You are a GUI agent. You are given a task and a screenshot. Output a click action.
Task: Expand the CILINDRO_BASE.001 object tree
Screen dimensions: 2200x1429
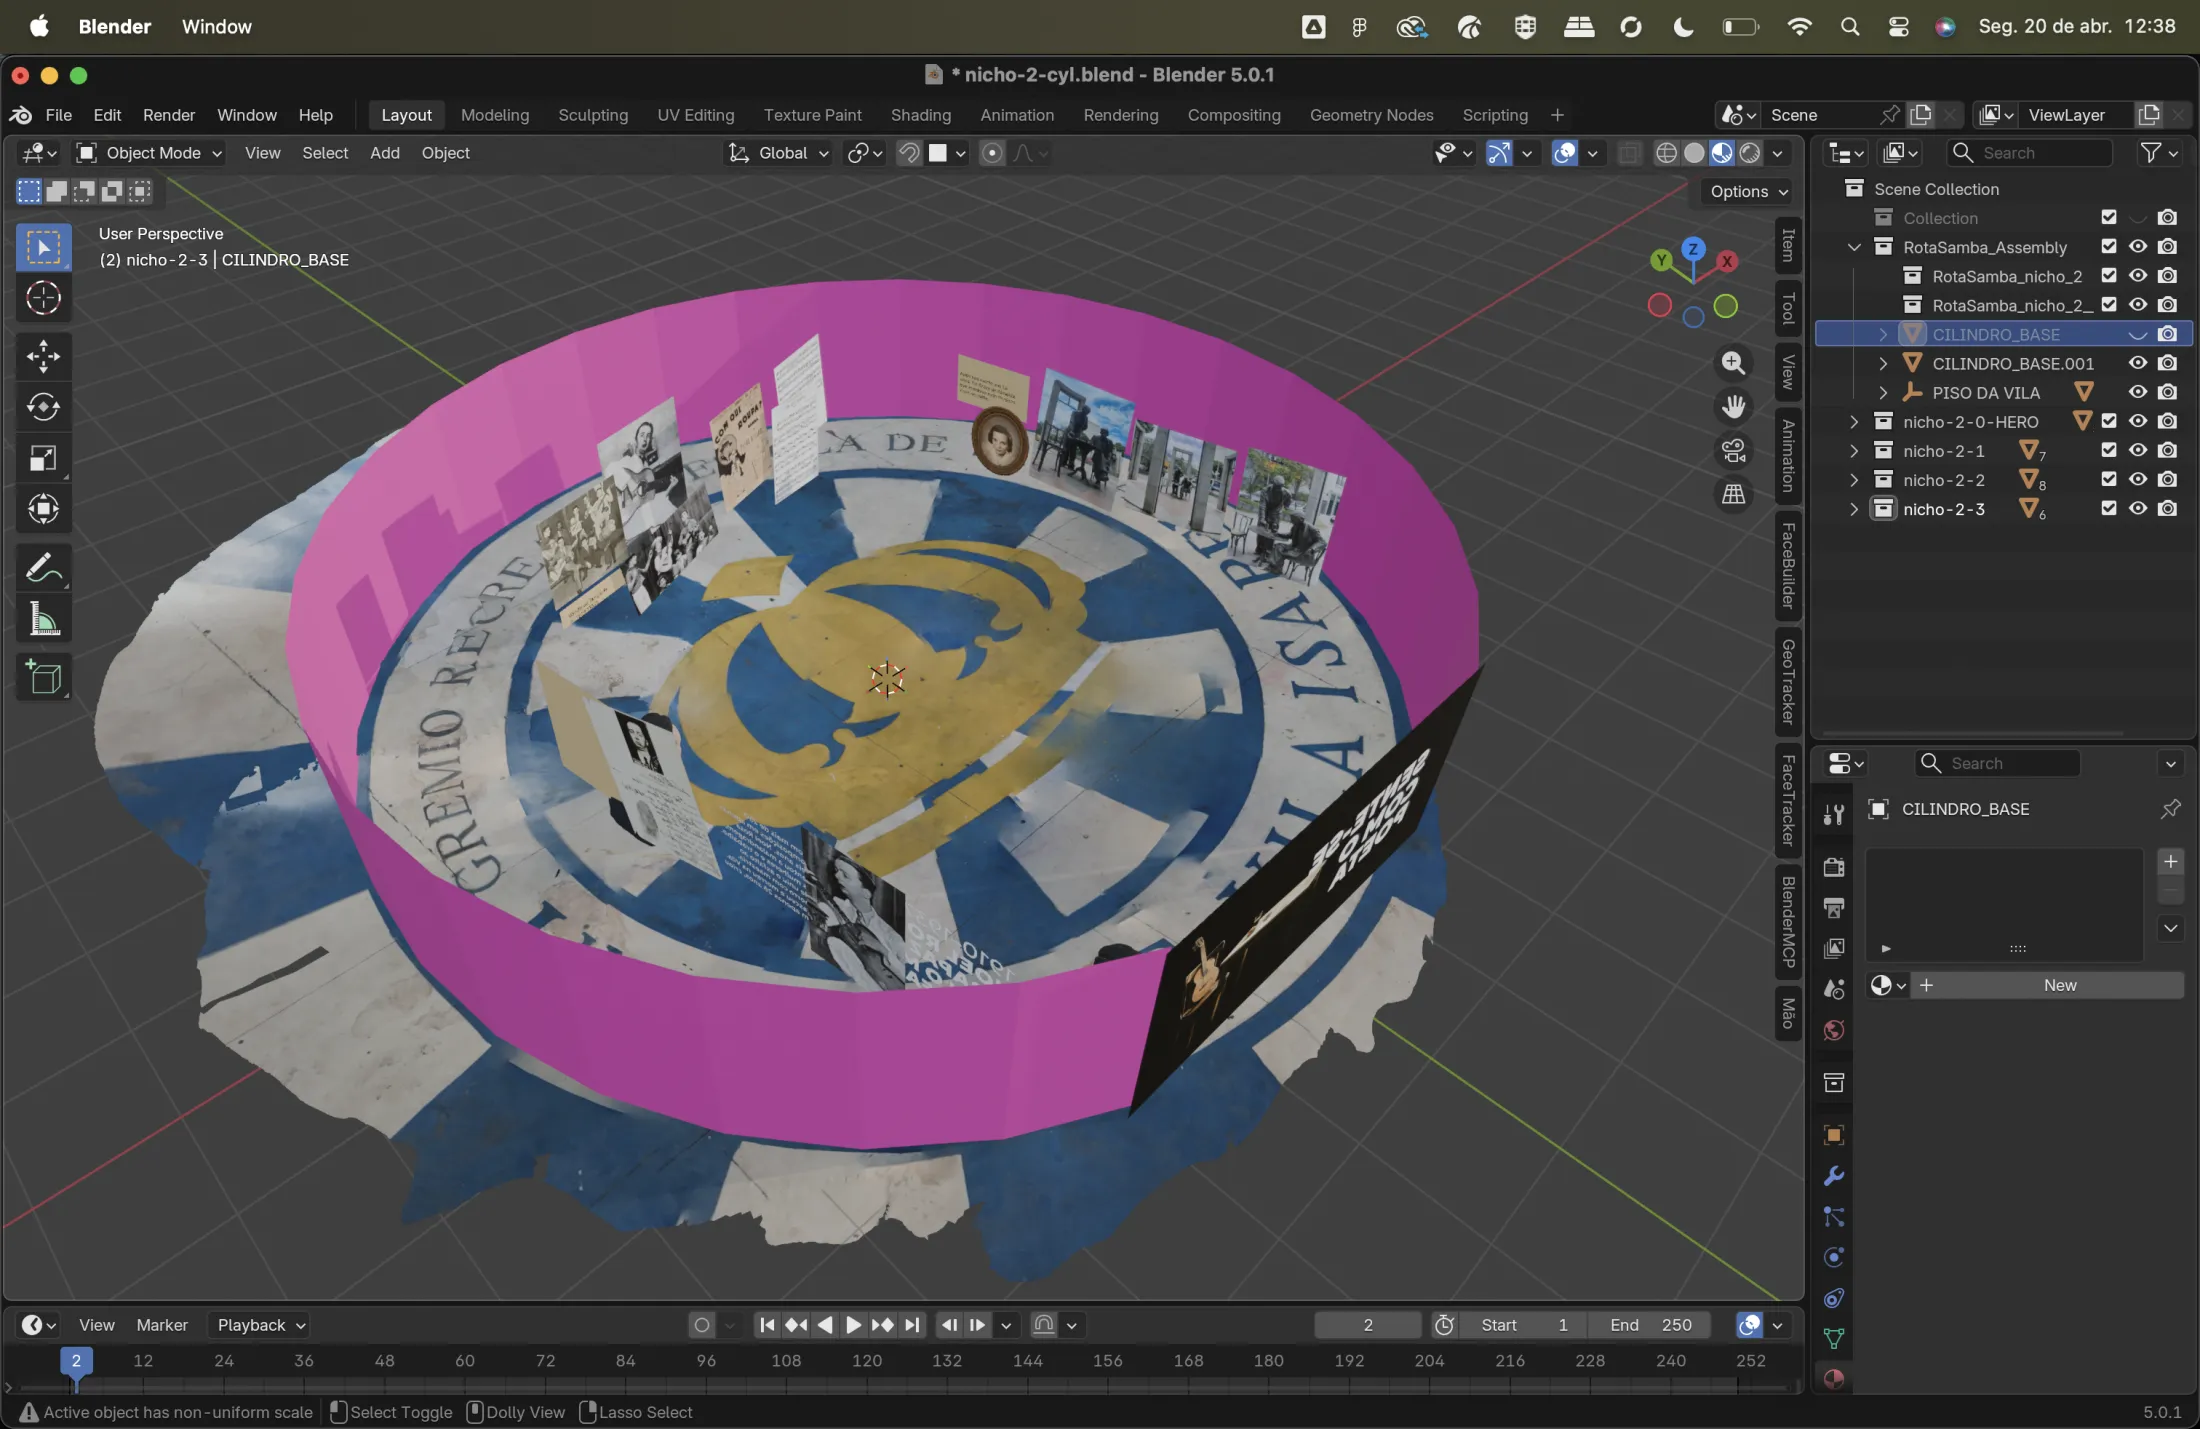(1882, 363)
